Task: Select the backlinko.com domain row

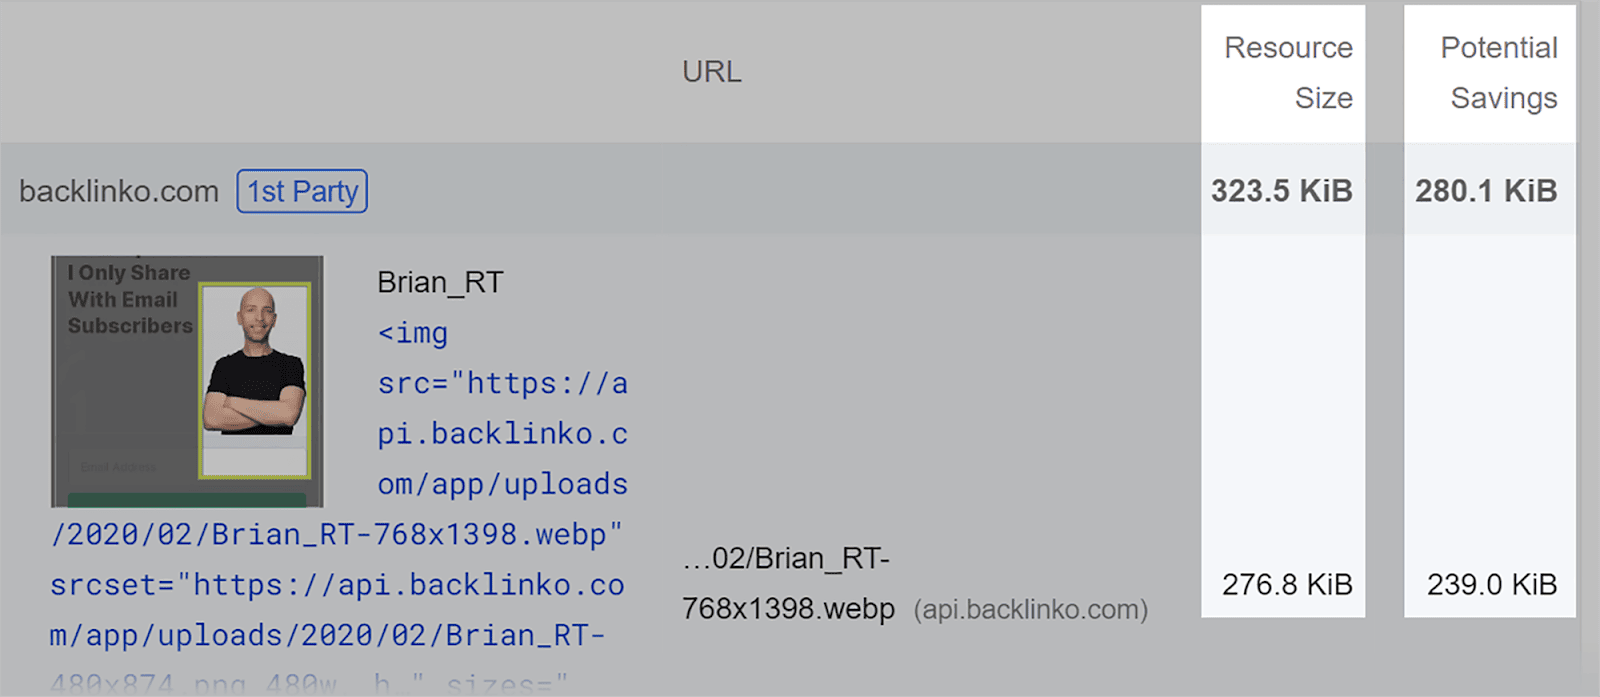Action: (x=118, y=190)
